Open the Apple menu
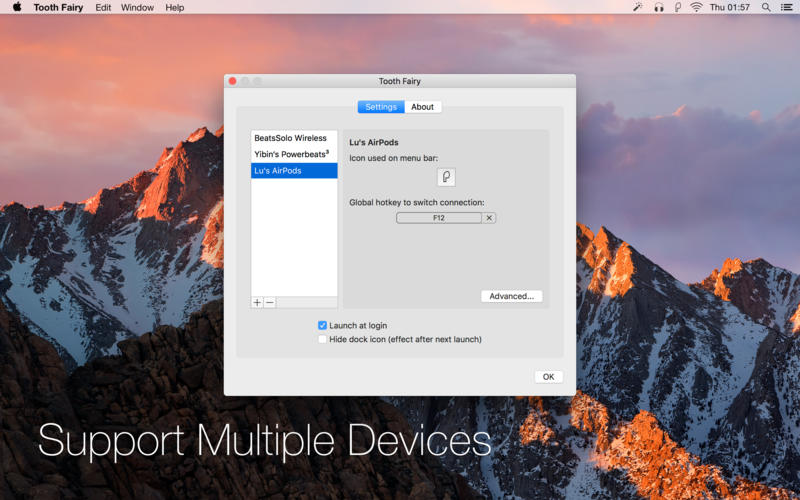This screenshot has height=500, width=800. pyautogui.click(x=16, y=7)
